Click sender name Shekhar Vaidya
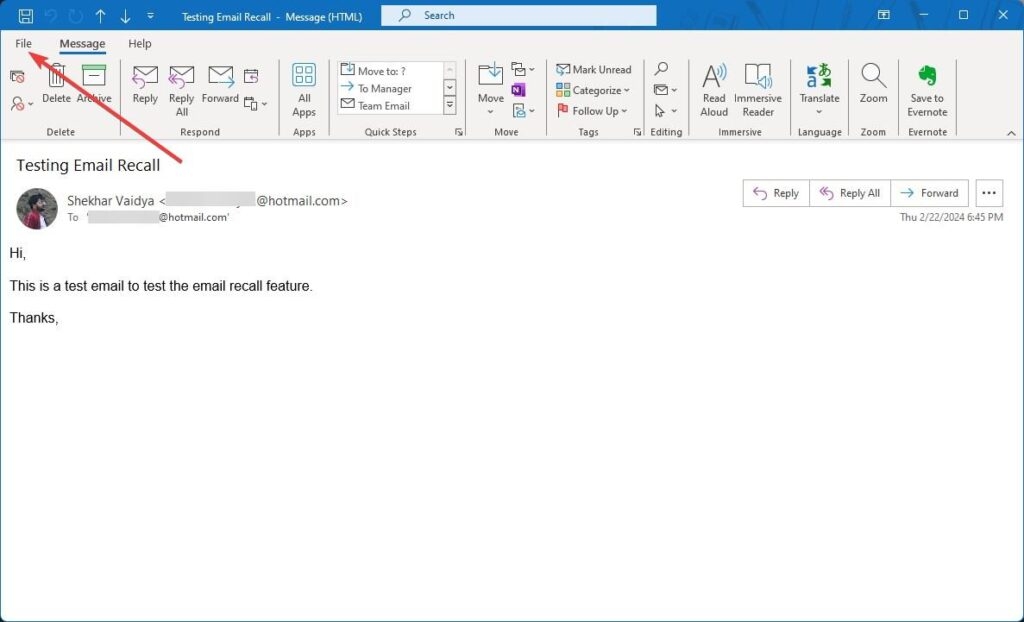1024x622 pixels. [111, 201]
